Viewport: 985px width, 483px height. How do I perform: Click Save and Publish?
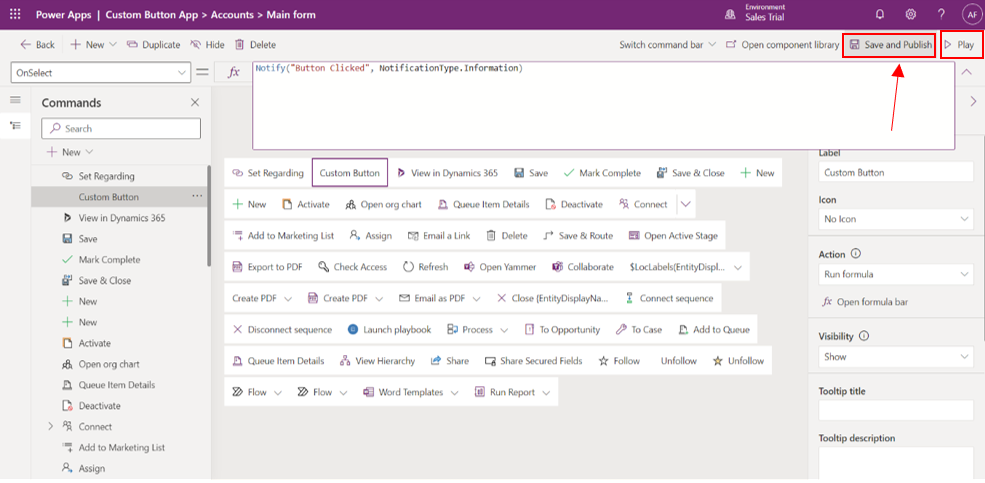tap(890, 45)
